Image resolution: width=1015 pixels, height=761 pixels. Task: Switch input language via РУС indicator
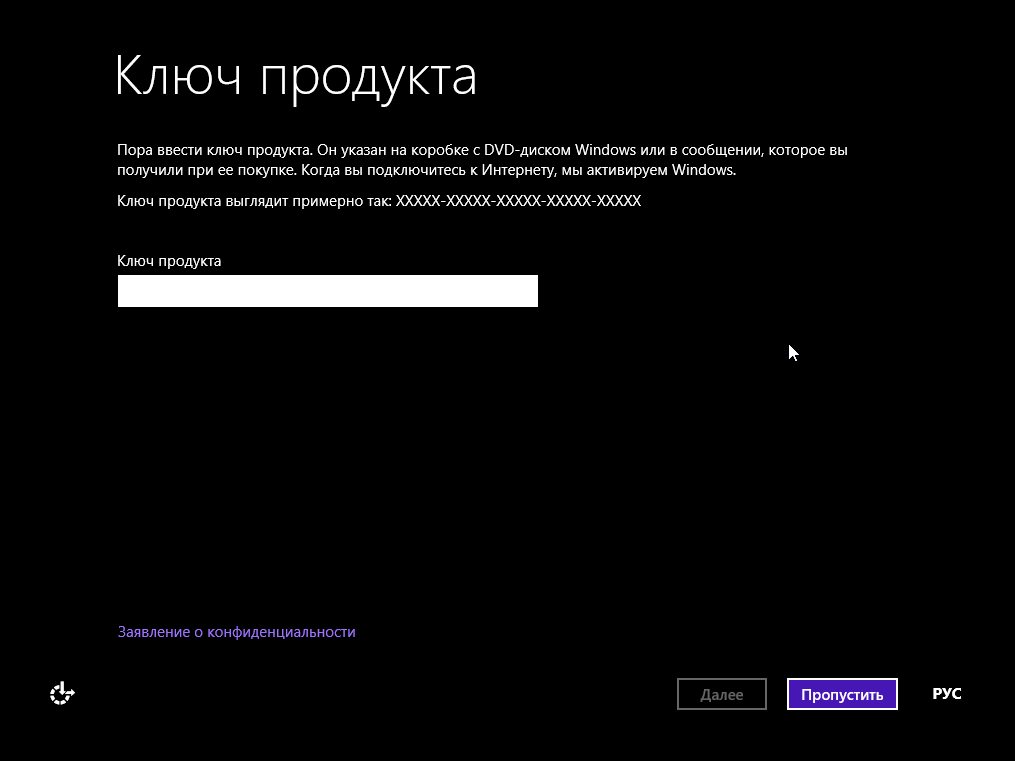click(x=946, y=694)
